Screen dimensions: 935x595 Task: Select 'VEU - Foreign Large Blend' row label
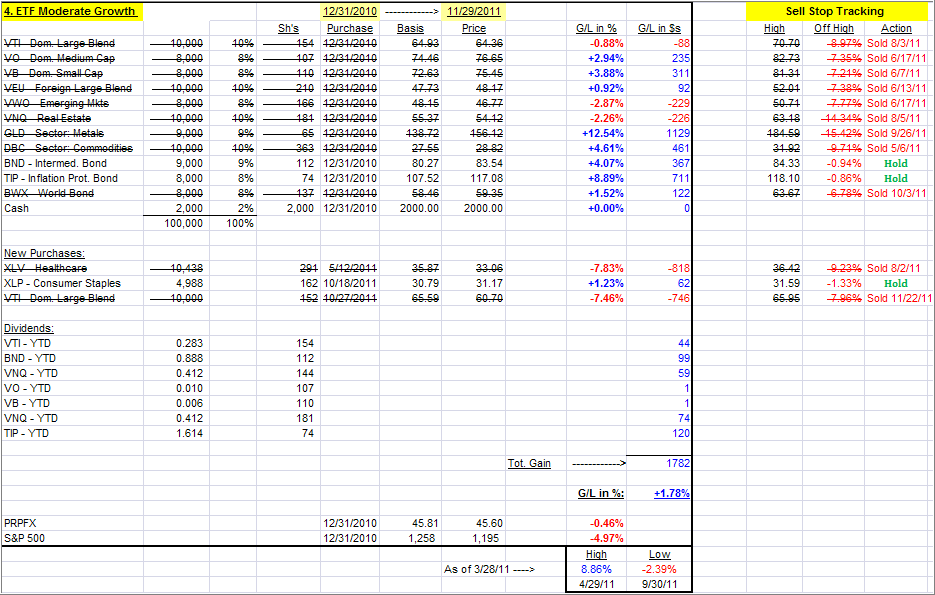[x=67, y=88]
